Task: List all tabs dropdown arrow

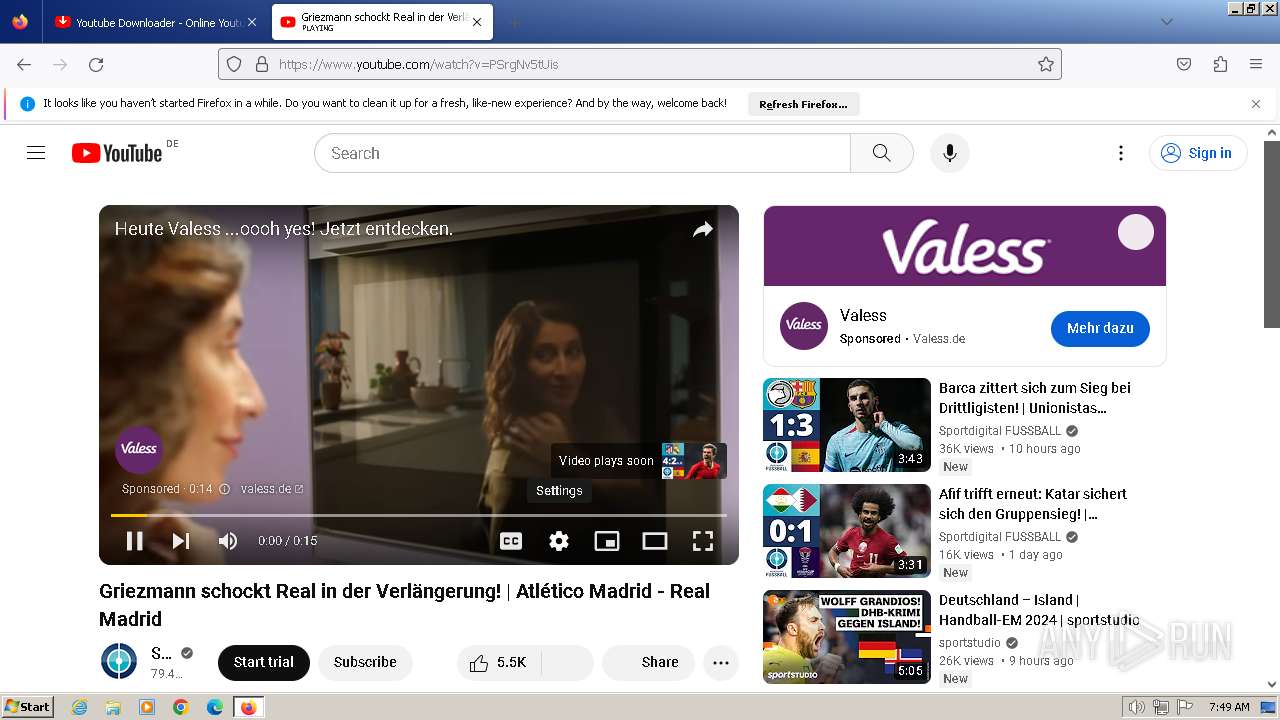Action: pyautogui.click(x=1166, y=22)
